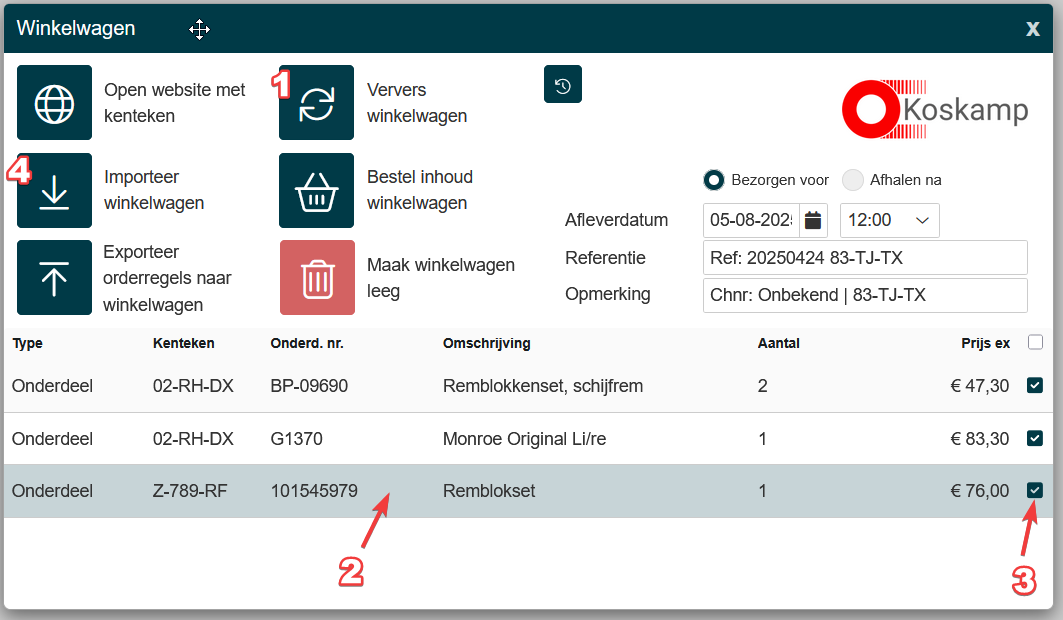The width and height of the screenshot is (1063, 620).
Task: Open cart history with the clock icon
Action: [563, 85]
